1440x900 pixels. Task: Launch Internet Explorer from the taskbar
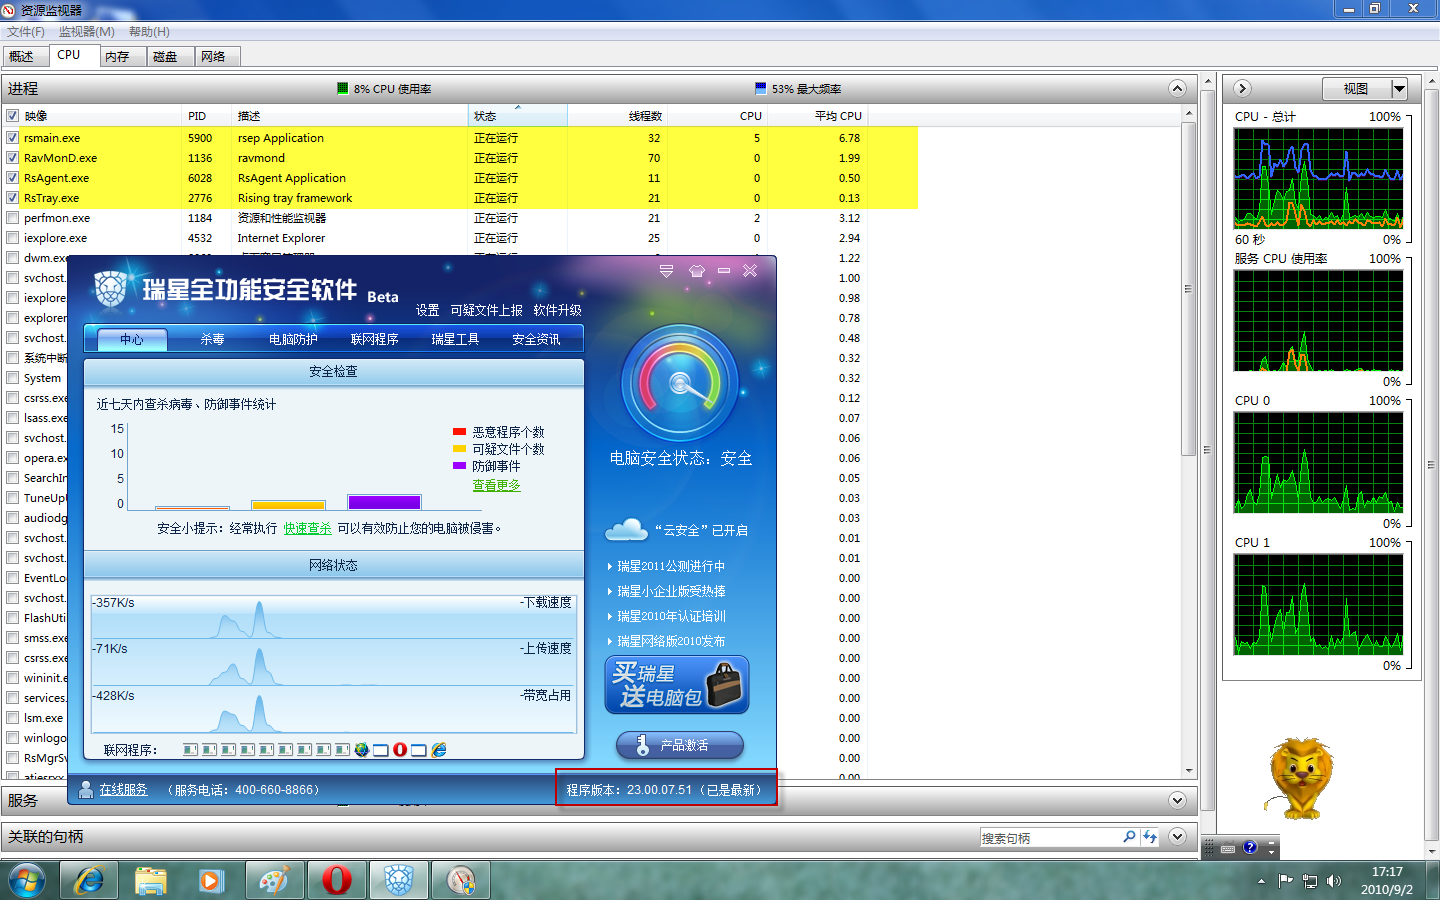coord(89,880)
